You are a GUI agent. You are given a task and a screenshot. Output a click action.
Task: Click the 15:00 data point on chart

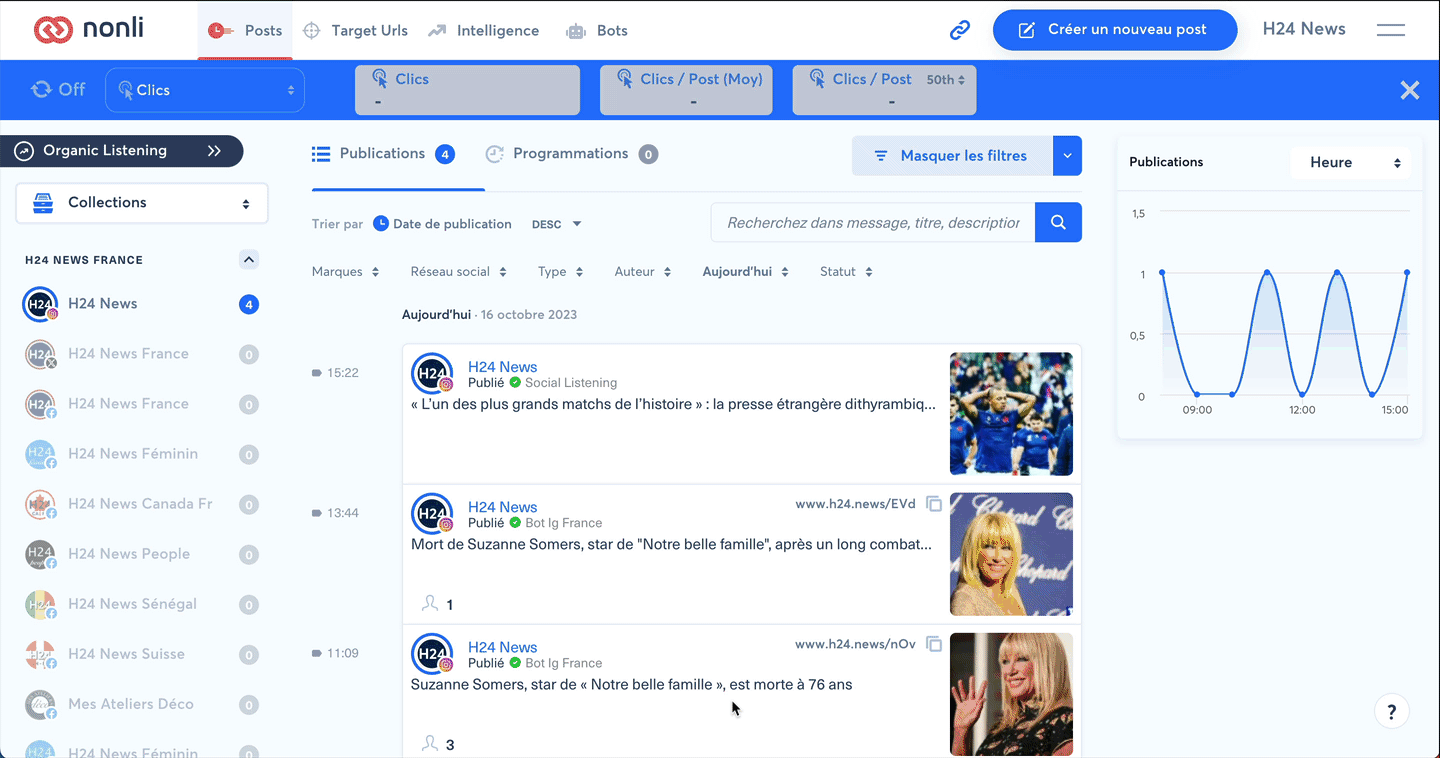pos(1407,273)
